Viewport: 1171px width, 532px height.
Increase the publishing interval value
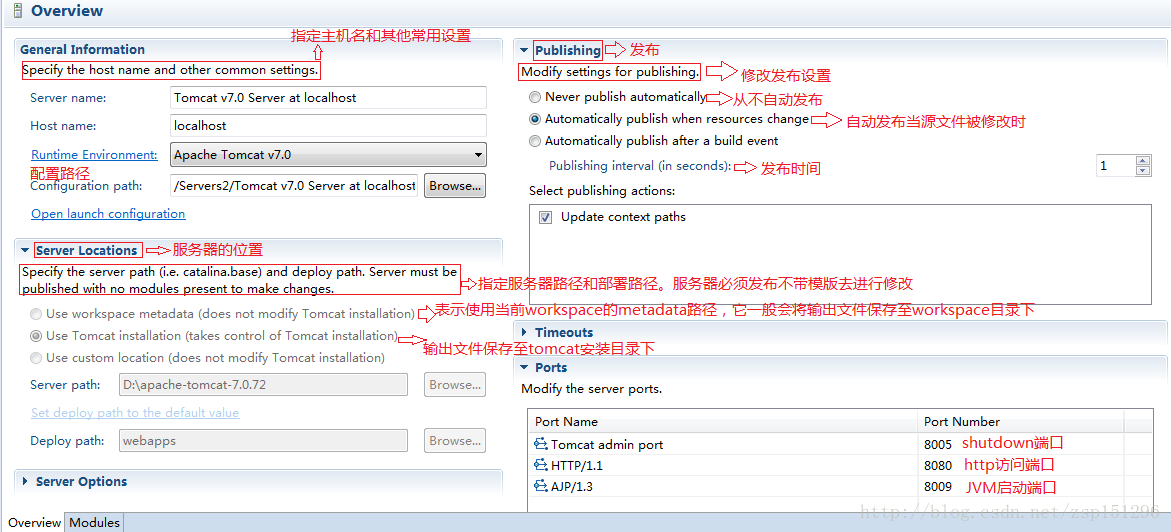pyautogui.click(x=1142, y=161)
